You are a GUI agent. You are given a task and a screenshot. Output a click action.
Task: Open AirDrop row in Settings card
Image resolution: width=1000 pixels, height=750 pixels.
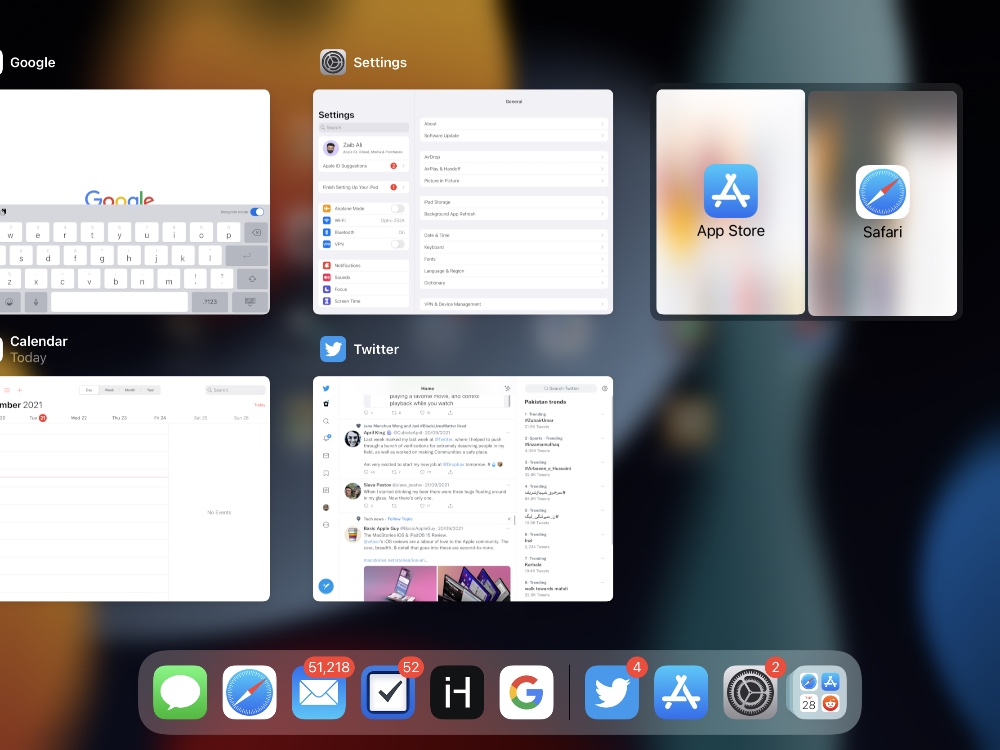tap(513, 157)
